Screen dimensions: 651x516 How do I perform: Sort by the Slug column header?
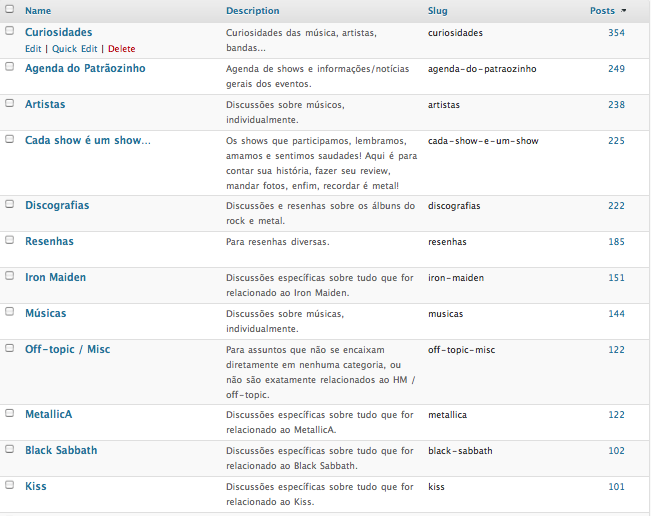[438, 11]
